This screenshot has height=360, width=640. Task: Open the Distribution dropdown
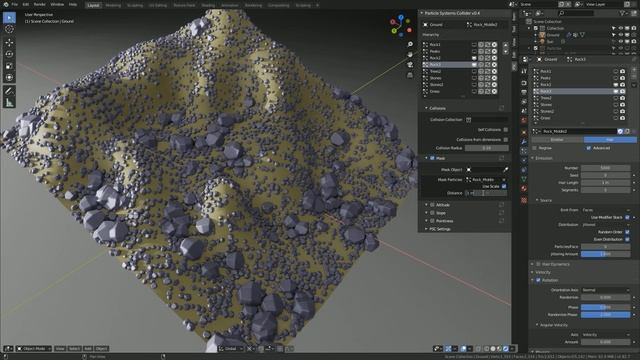[x=605, y=225]
